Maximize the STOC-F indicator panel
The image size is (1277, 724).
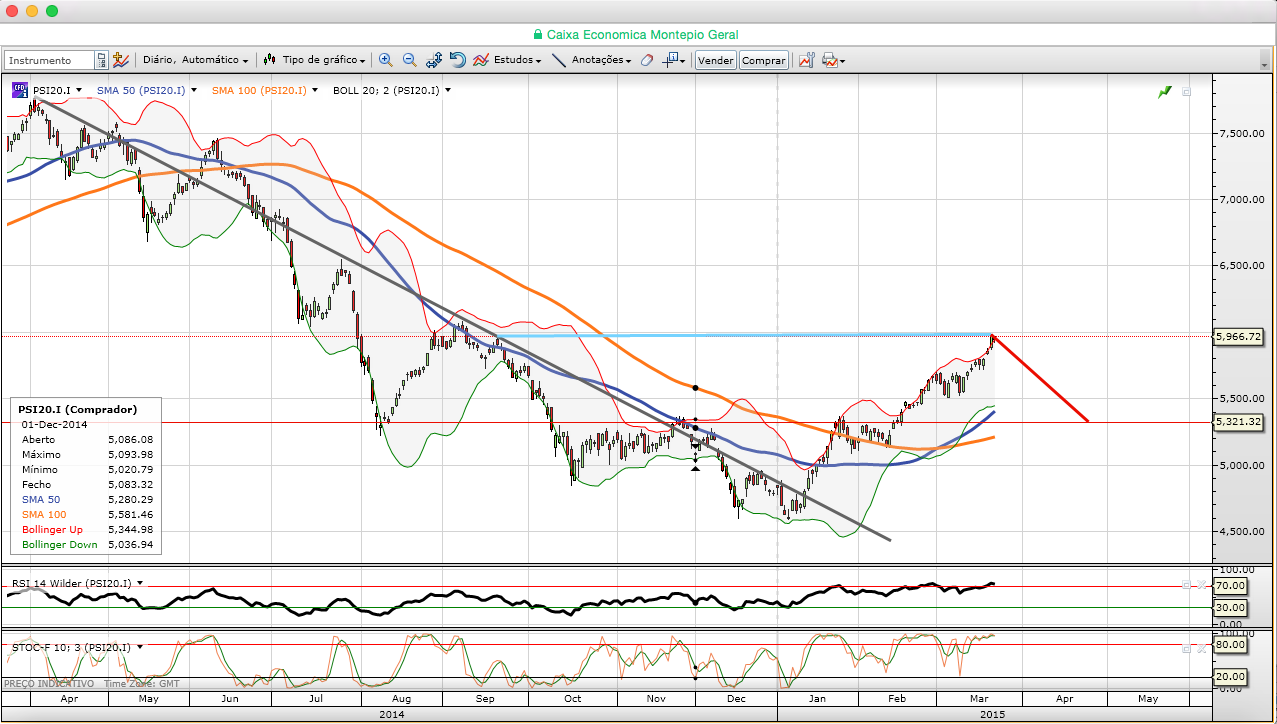pos(1186,648)
